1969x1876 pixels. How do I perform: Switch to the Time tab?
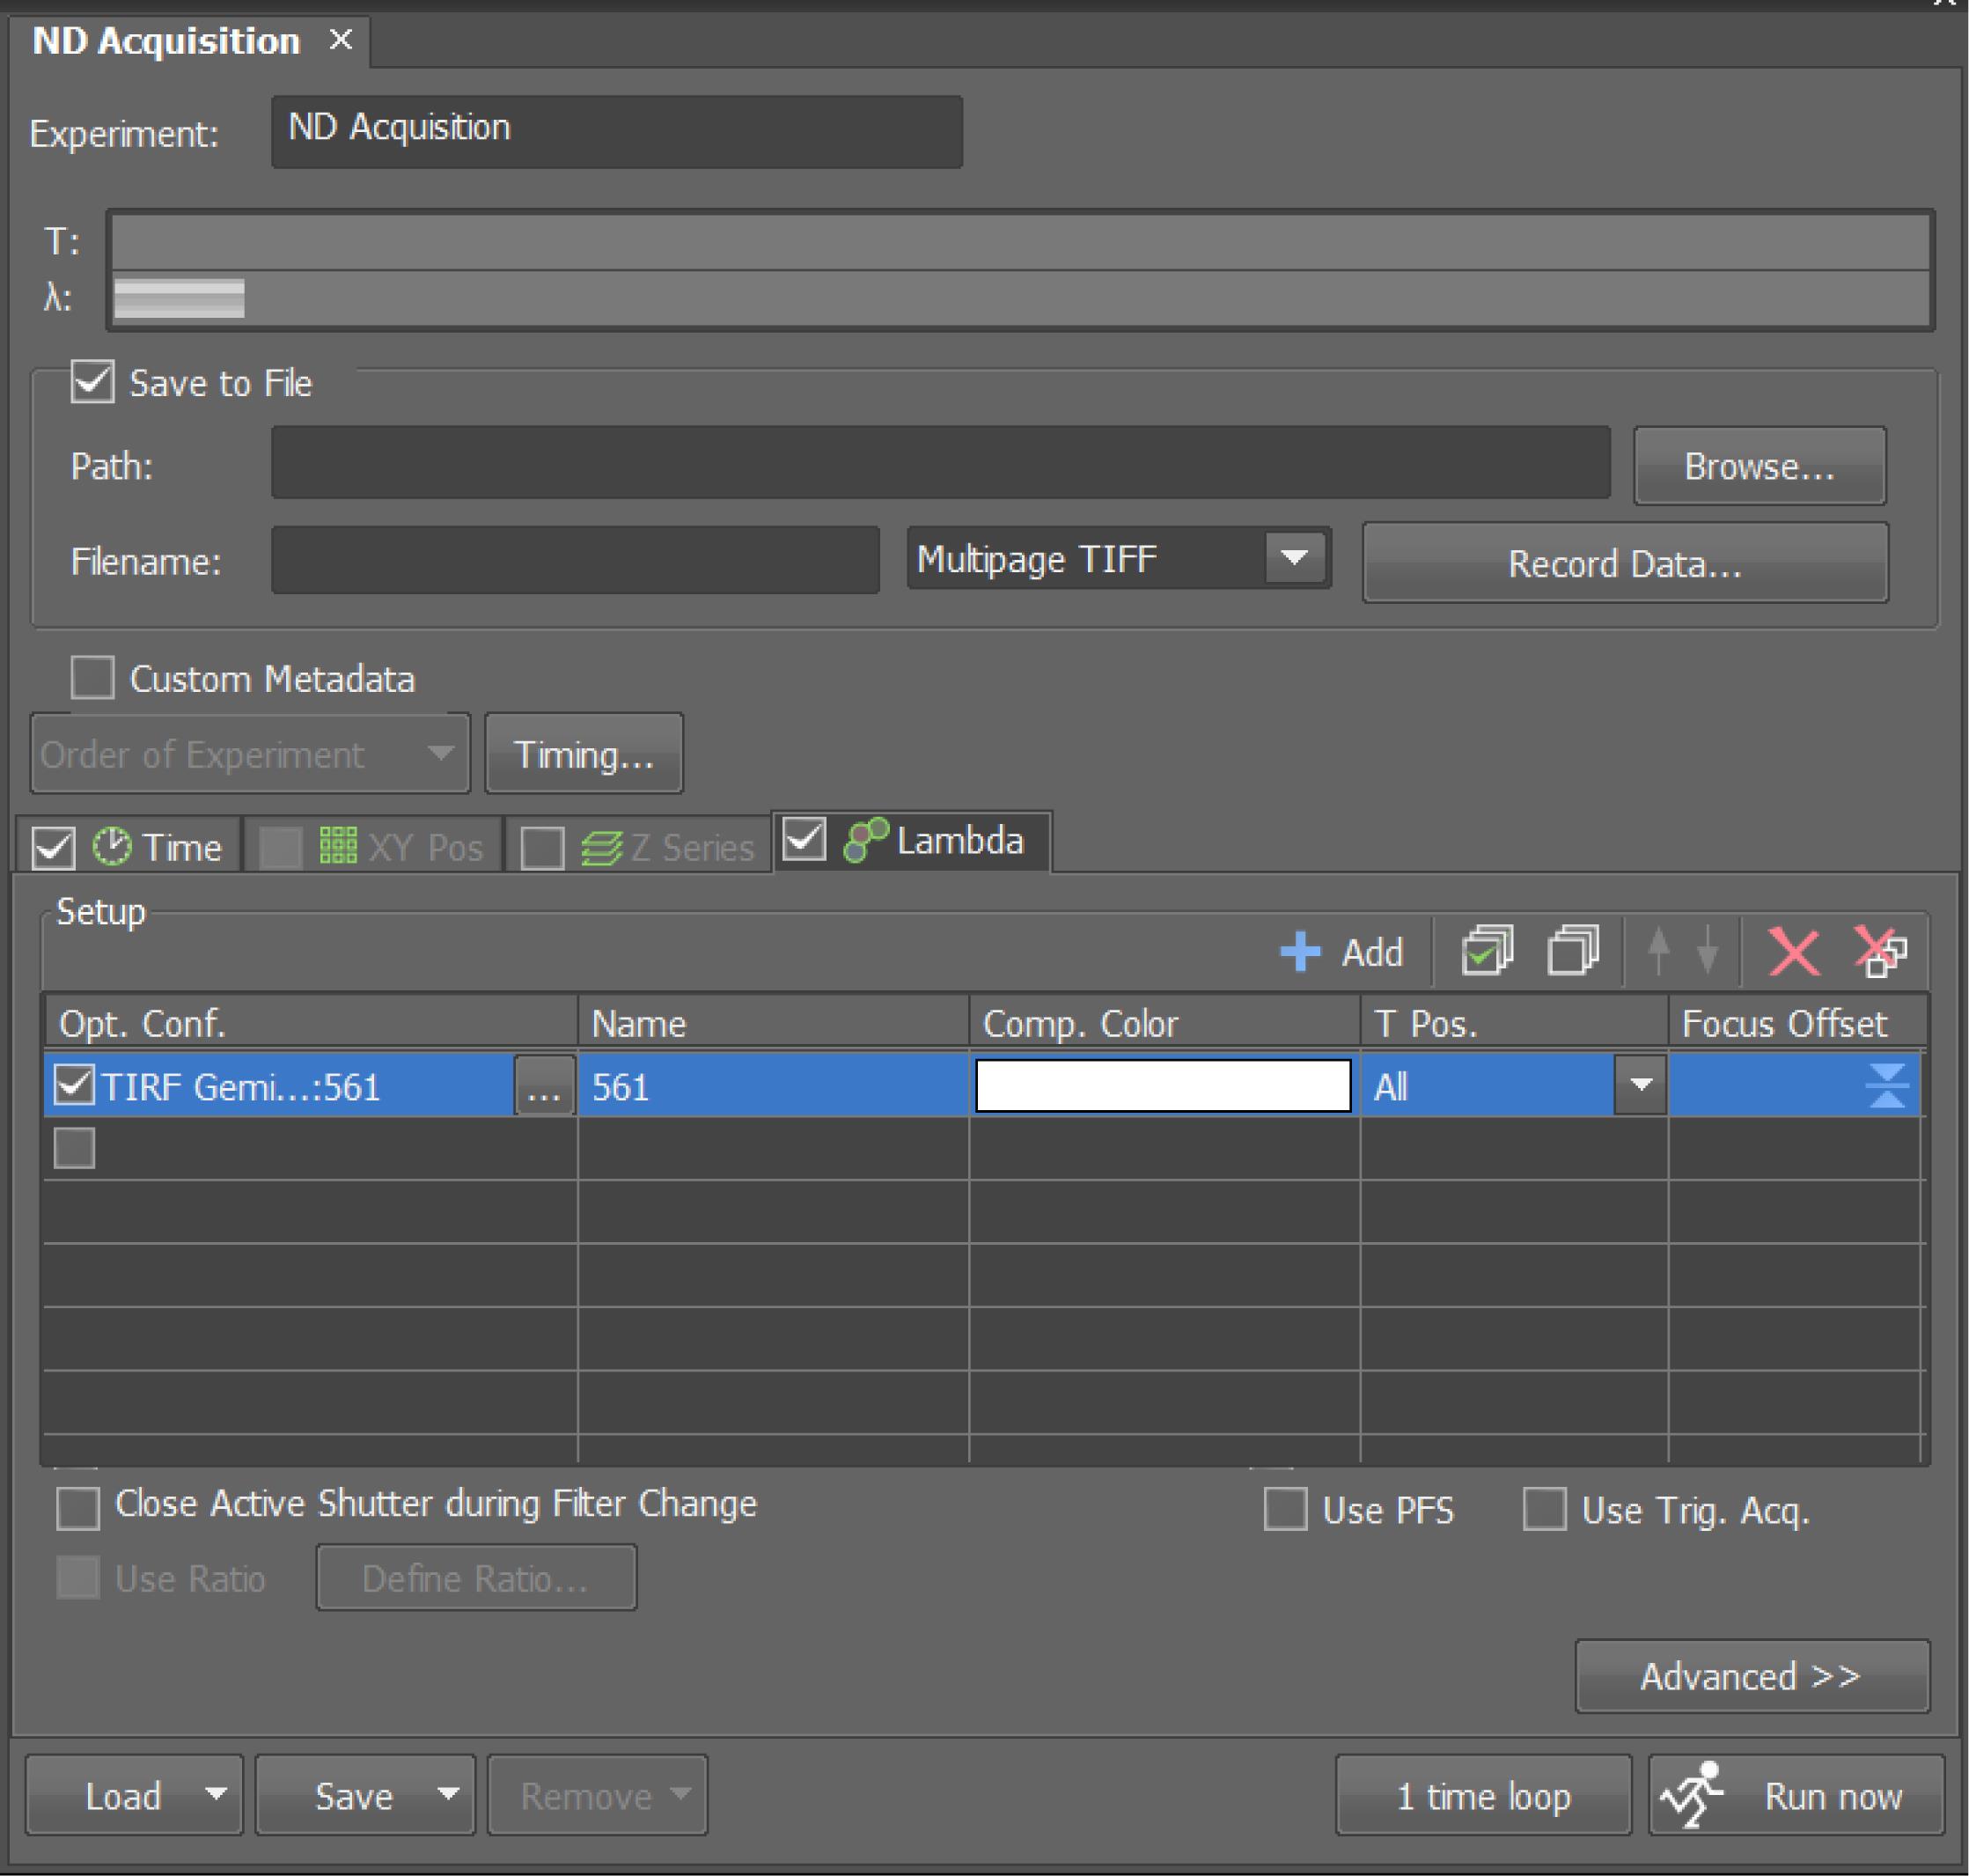tap(130, 846)
